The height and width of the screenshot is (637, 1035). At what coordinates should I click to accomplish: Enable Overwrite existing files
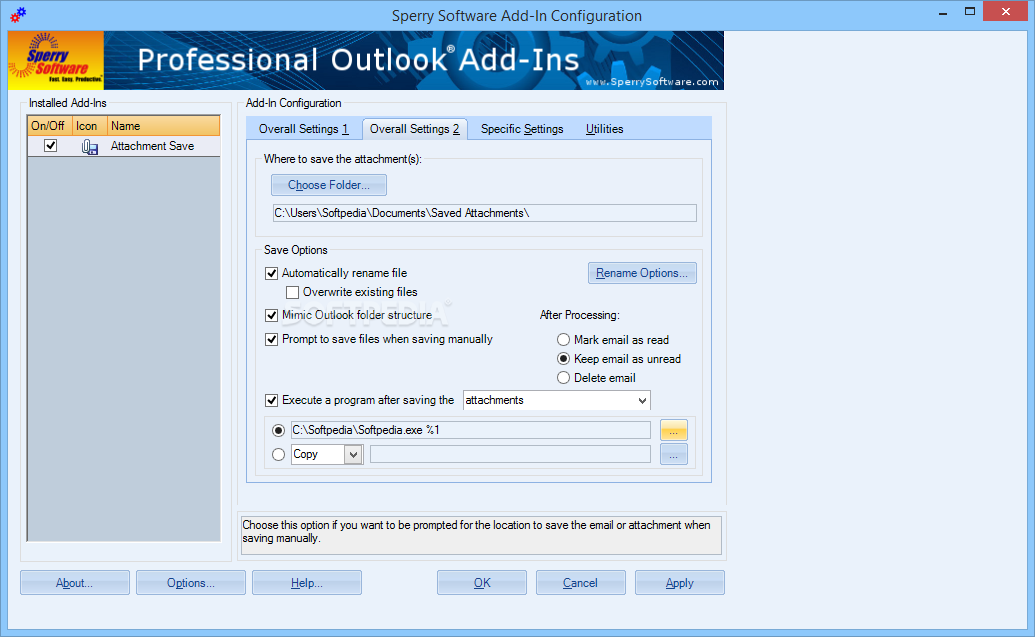[292, 292]
